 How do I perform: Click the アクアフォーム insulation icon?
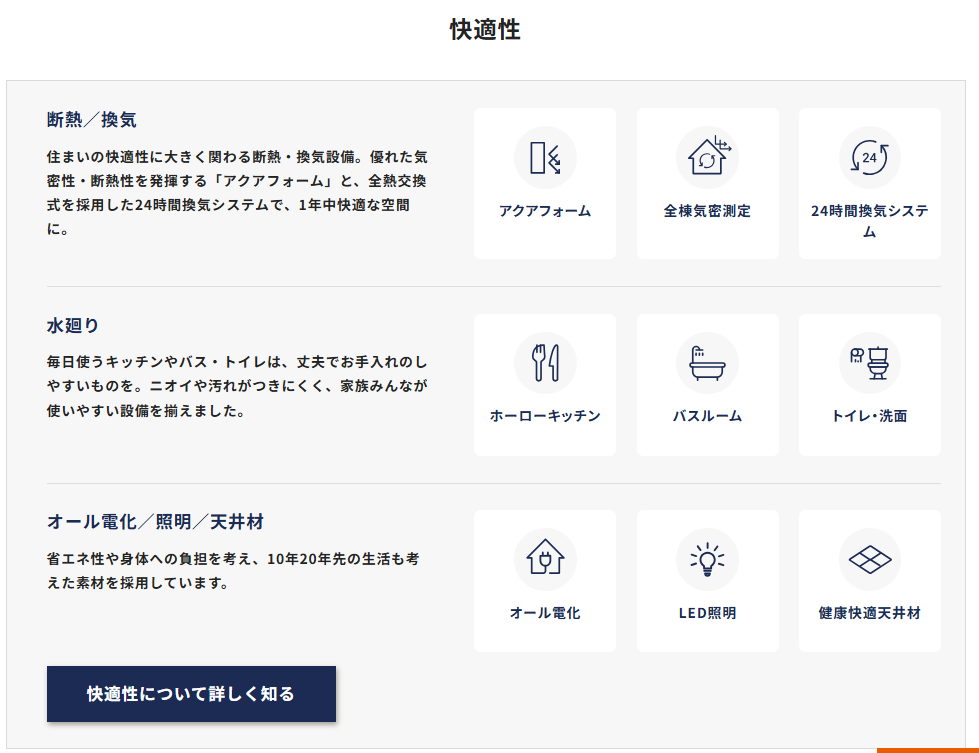click(545, 158)
